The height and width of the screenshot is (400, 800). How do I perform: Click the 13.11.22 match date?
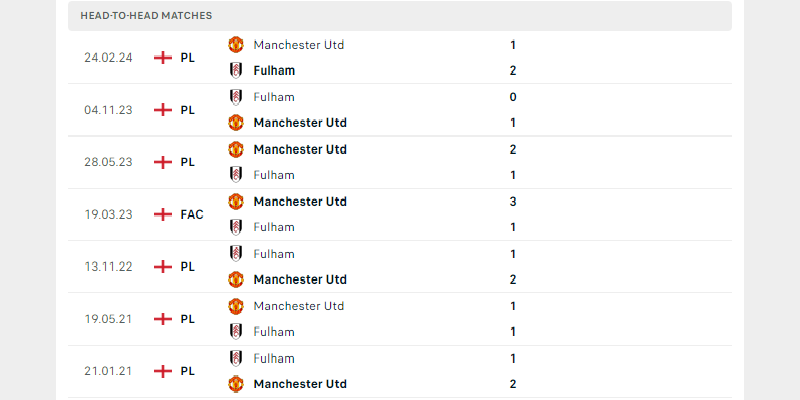(x=108, y=267)
